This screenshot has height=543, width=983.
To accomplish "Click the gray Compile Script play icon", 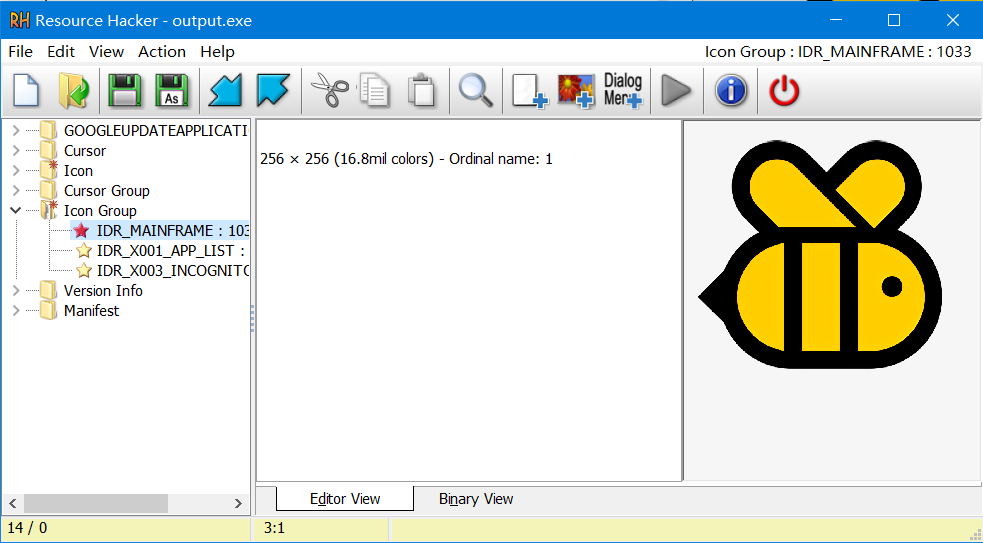I will point(677,91).
